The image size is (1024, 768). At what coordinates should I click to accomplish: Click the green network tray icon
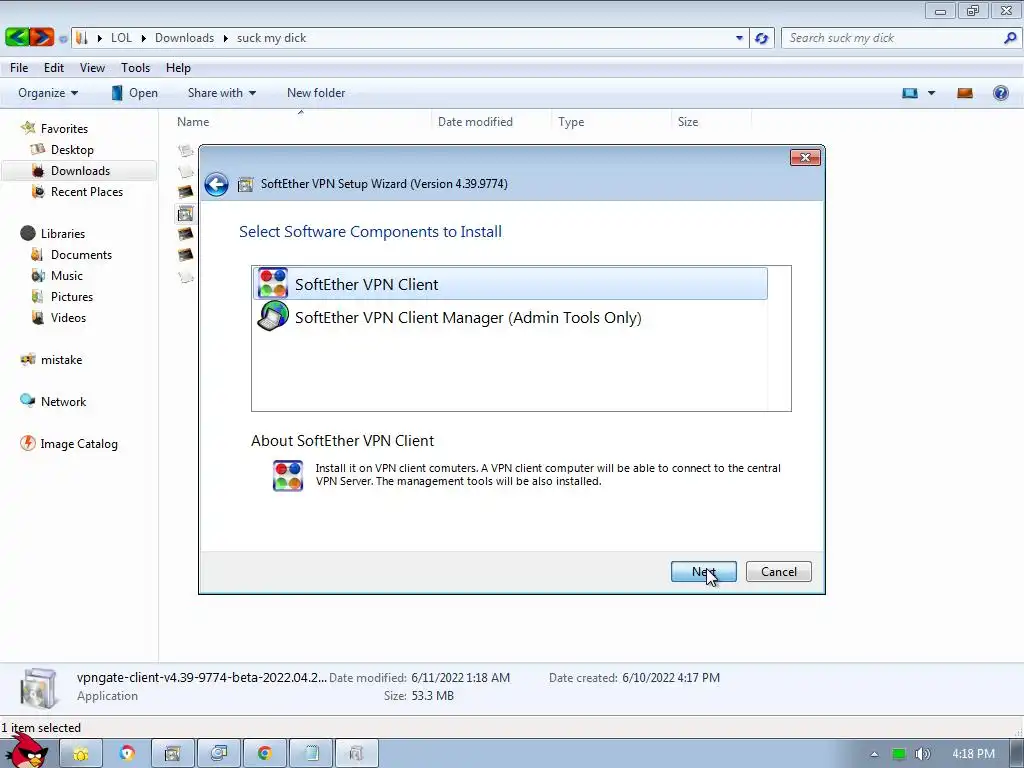pyautogui.click(x=899, y=754)
